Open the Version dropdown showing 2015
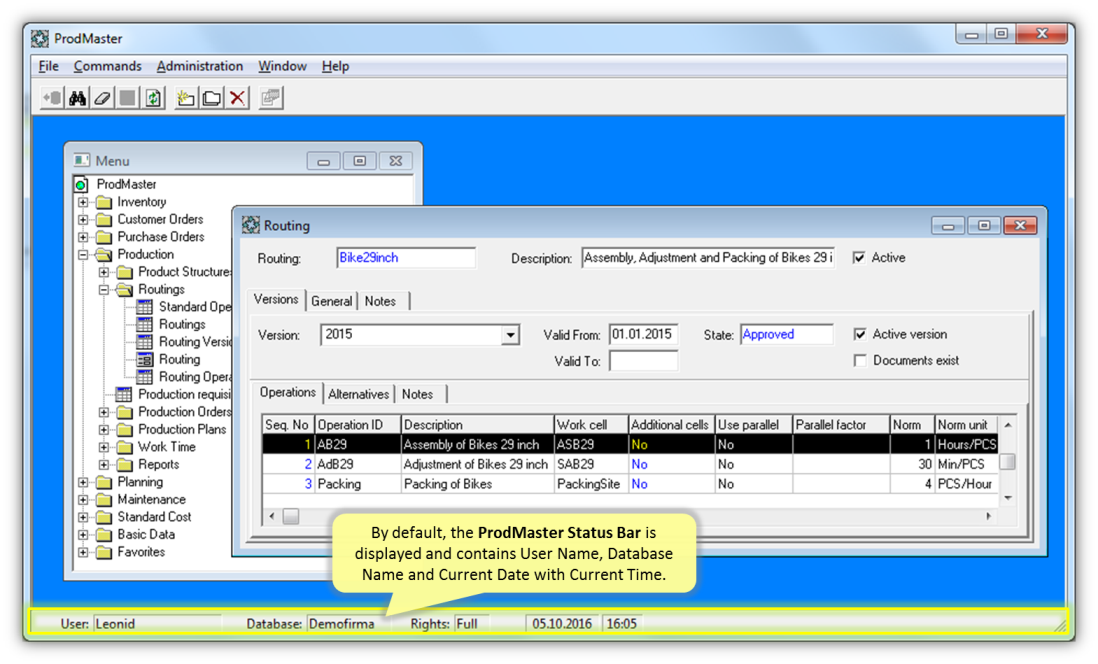The image size is (1098, 664). tap(510, 335)
